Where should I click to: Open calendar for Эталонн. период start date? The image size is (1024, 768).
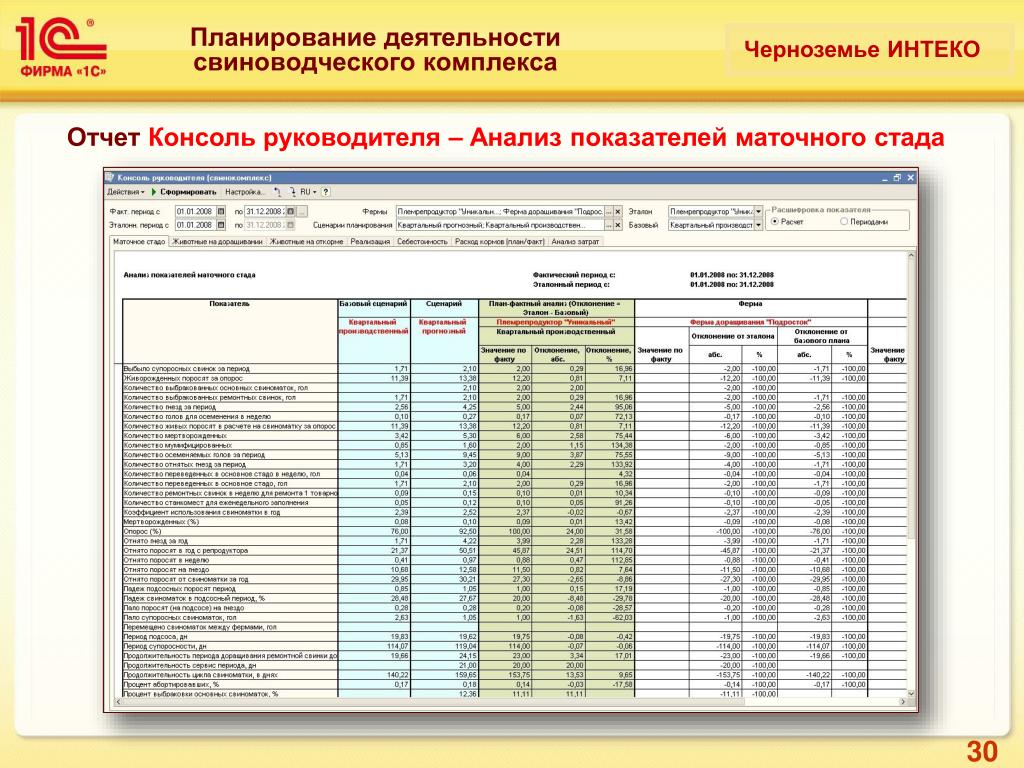click(221, 225)
